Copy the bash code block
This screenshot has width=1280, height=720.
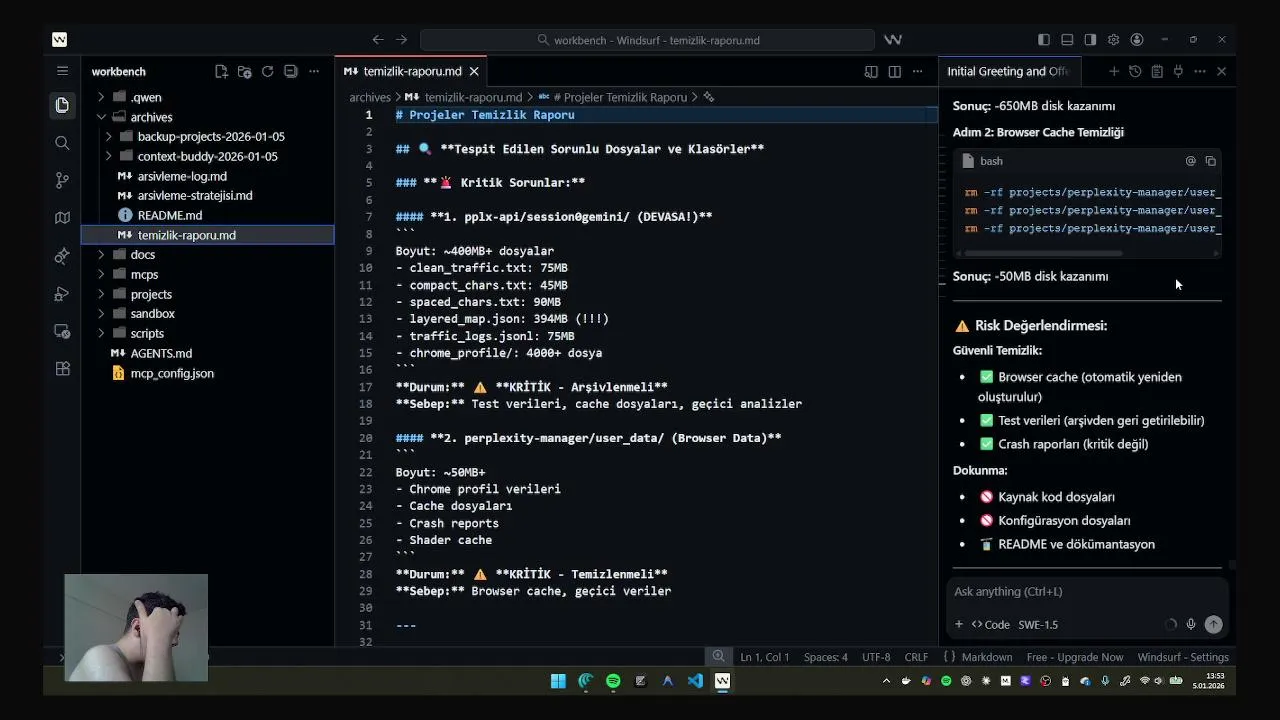click(x=1210, y=161)
